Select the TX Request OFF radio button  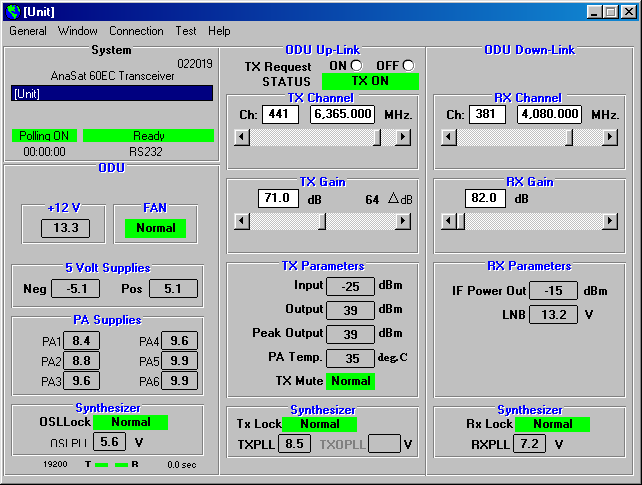[x=407, y=66]
